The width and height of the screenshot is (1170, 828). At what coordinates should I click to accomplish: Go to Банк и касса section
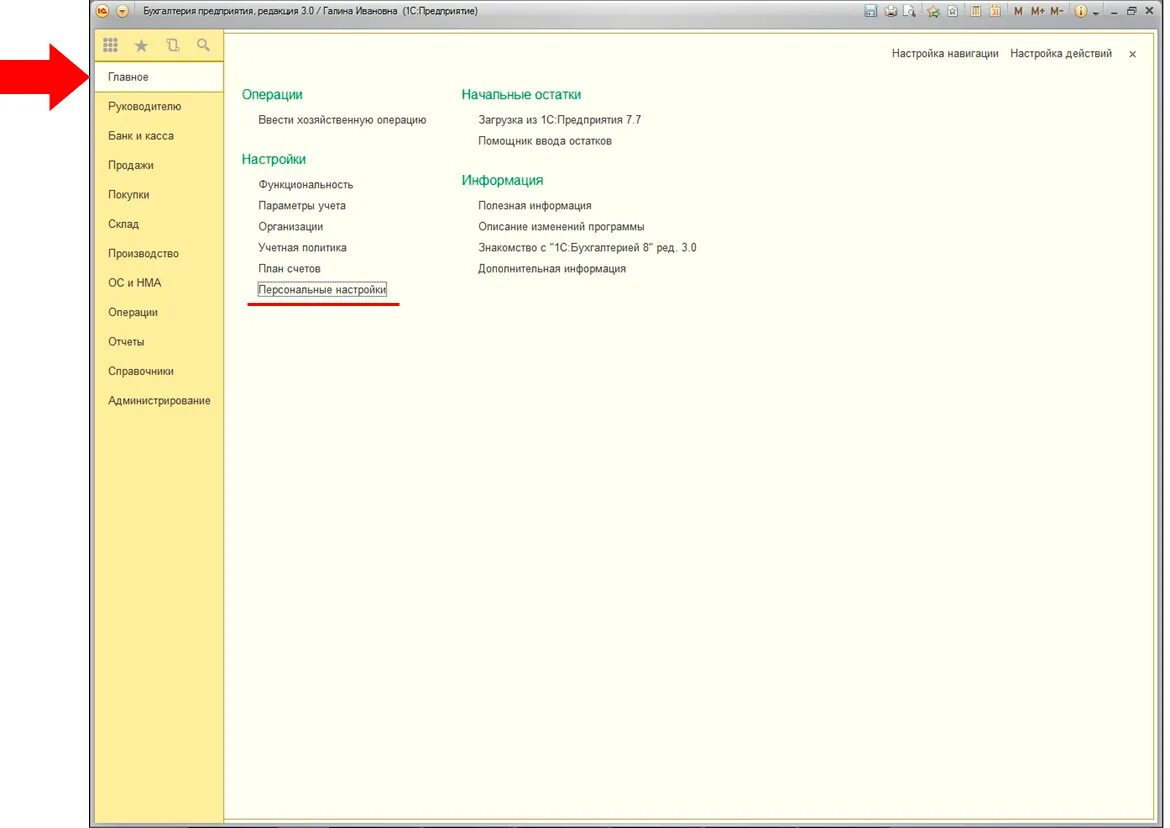coord(159,136)
